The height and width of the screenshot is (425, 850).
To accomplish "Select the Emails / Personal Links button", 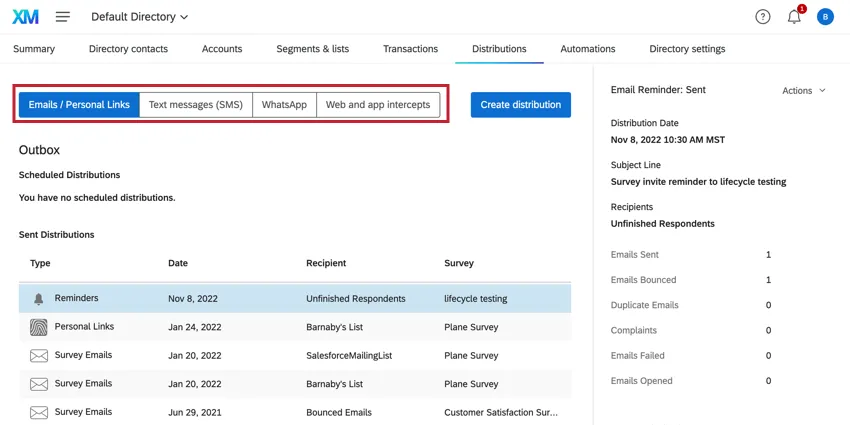I will 79,105.
